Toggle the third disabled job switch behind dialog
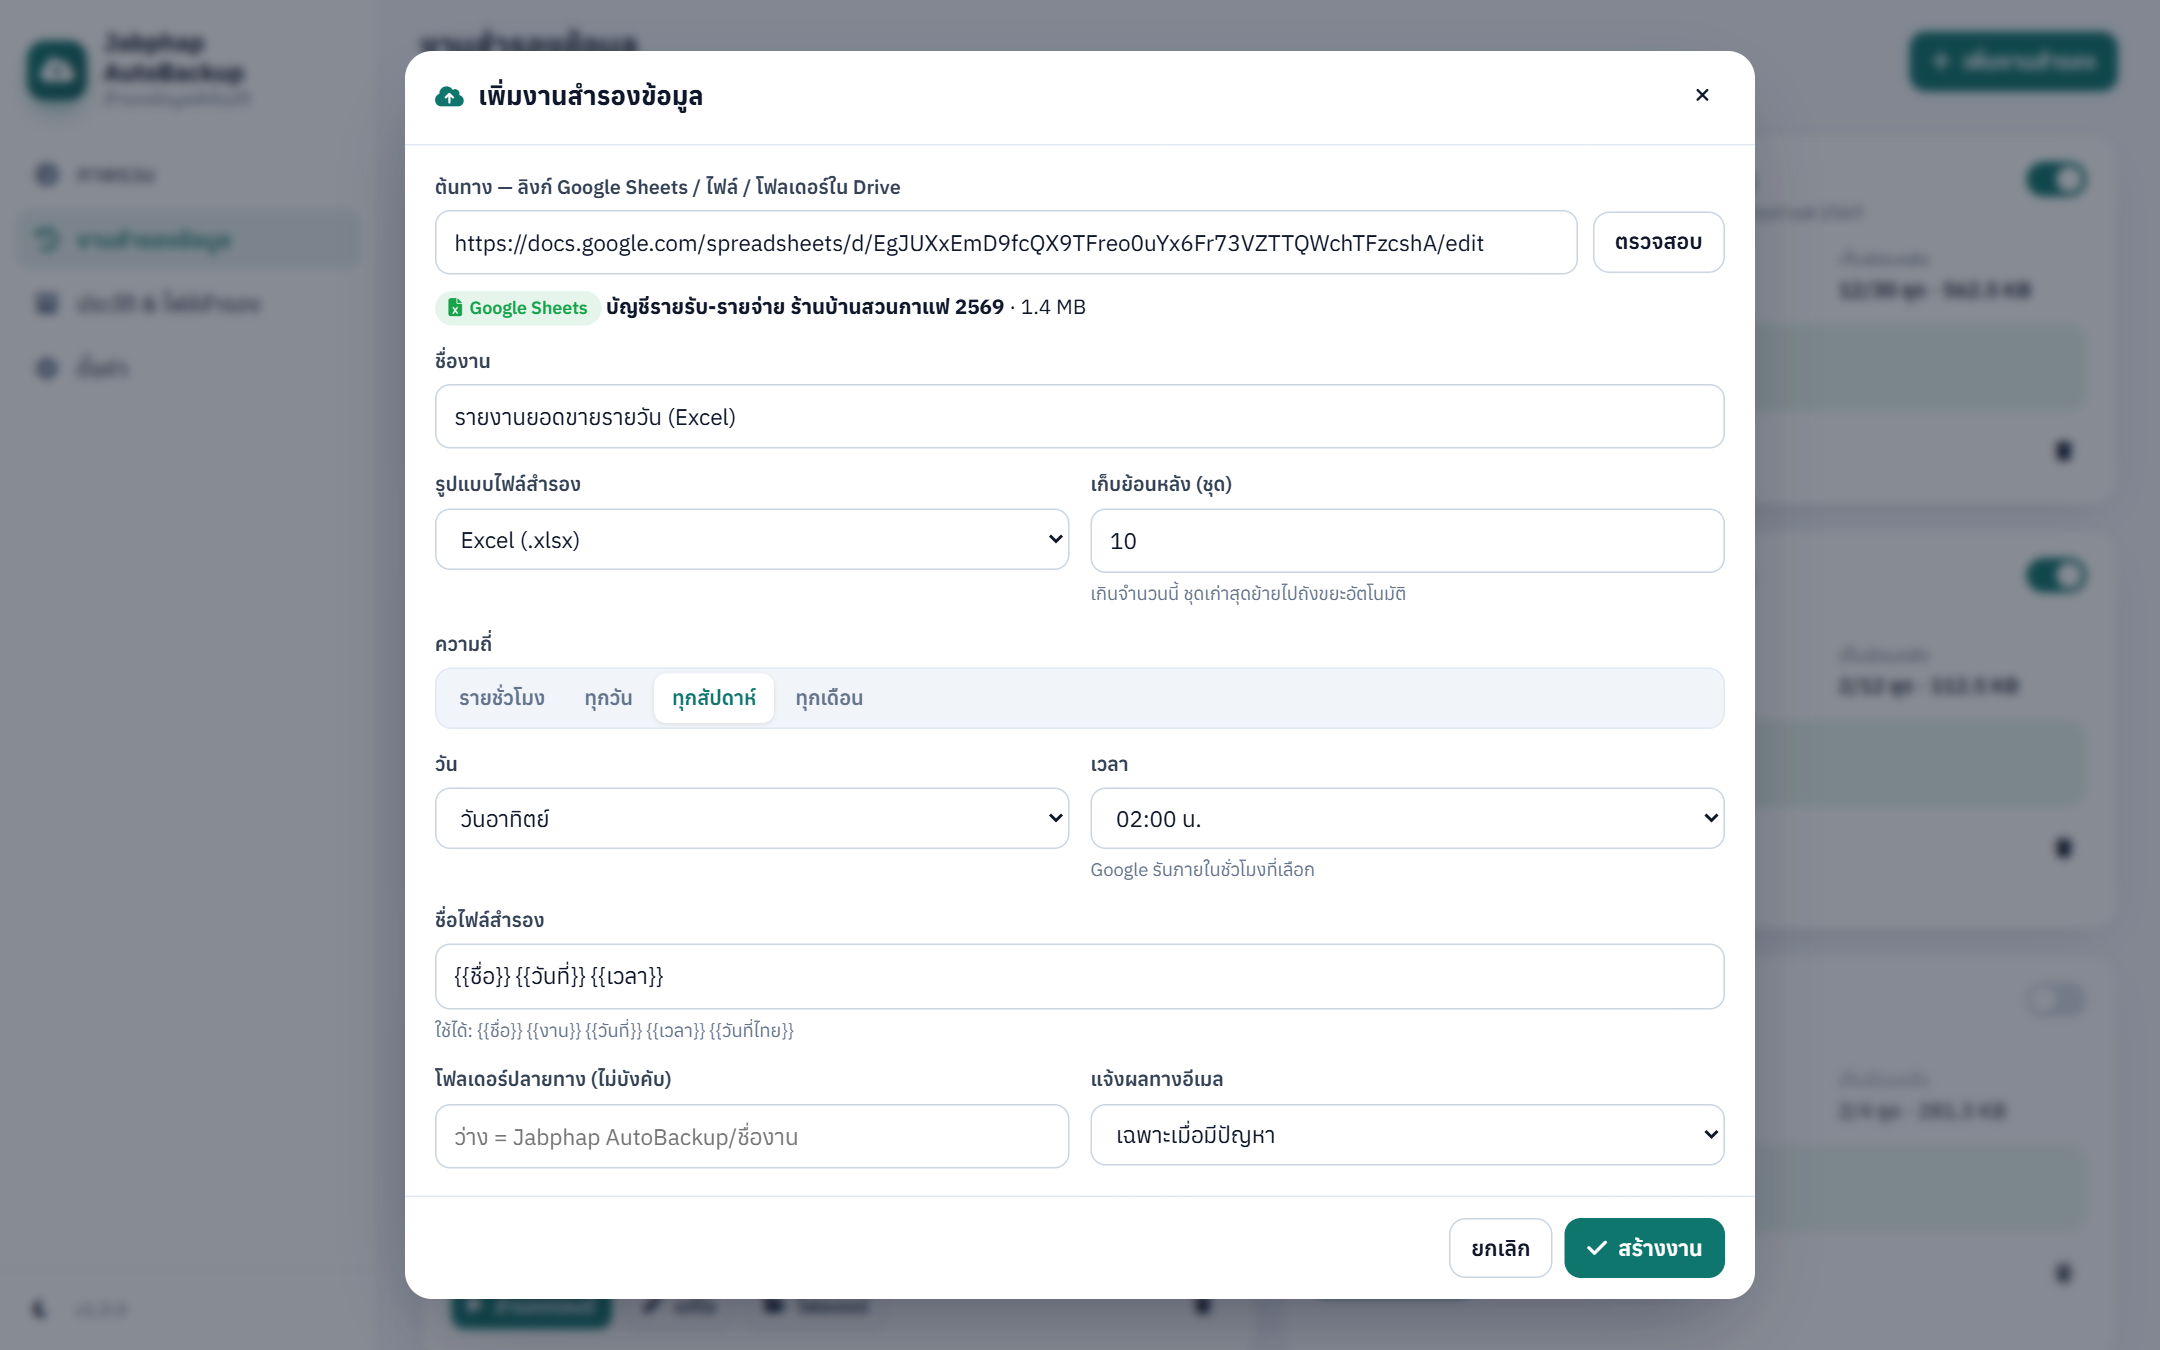2160x1350 pixels. click(x=2057, y=999)
